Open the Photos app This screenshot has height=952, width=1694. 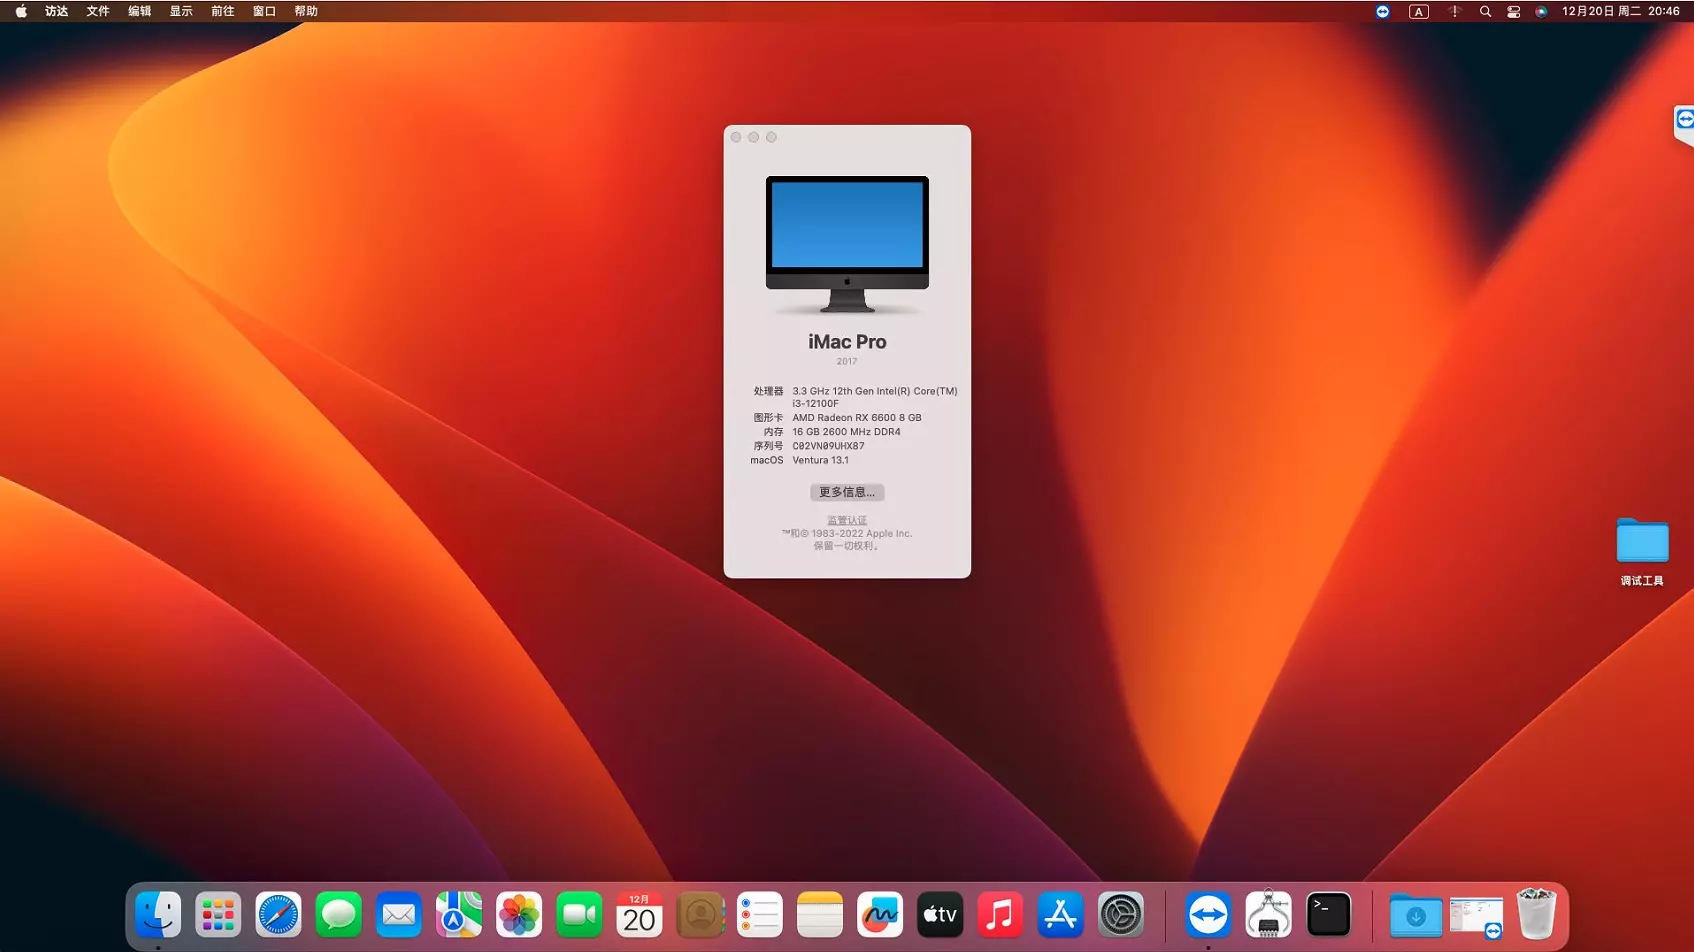(x=519, y=914)
